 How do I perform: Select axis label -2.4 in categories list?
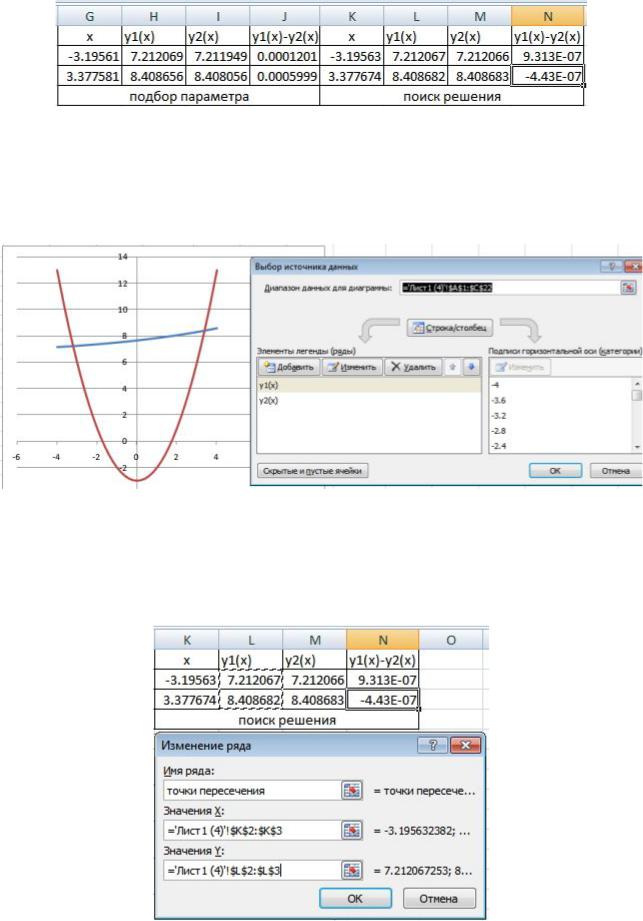[x=561, y=446]
